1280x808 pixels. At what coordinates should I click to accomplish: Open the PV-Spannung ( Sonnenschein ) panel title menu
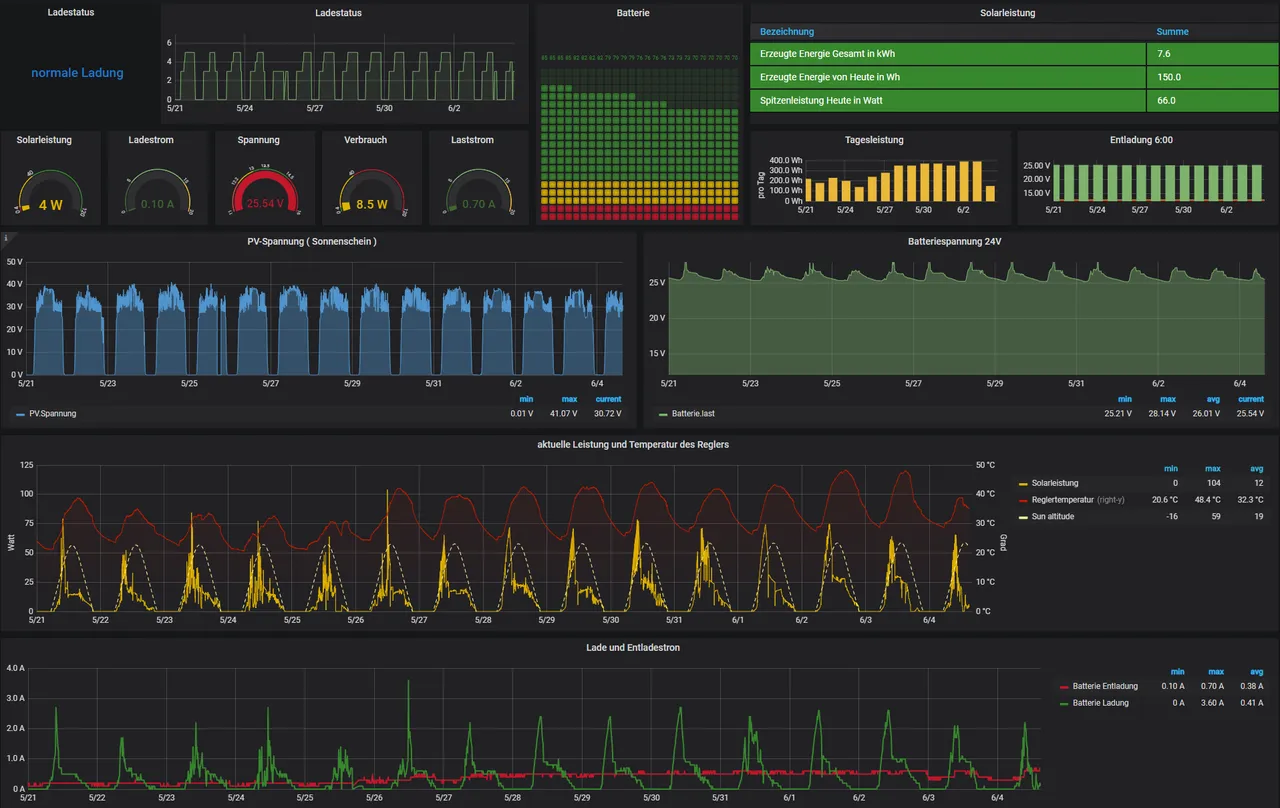pos(312,242)
